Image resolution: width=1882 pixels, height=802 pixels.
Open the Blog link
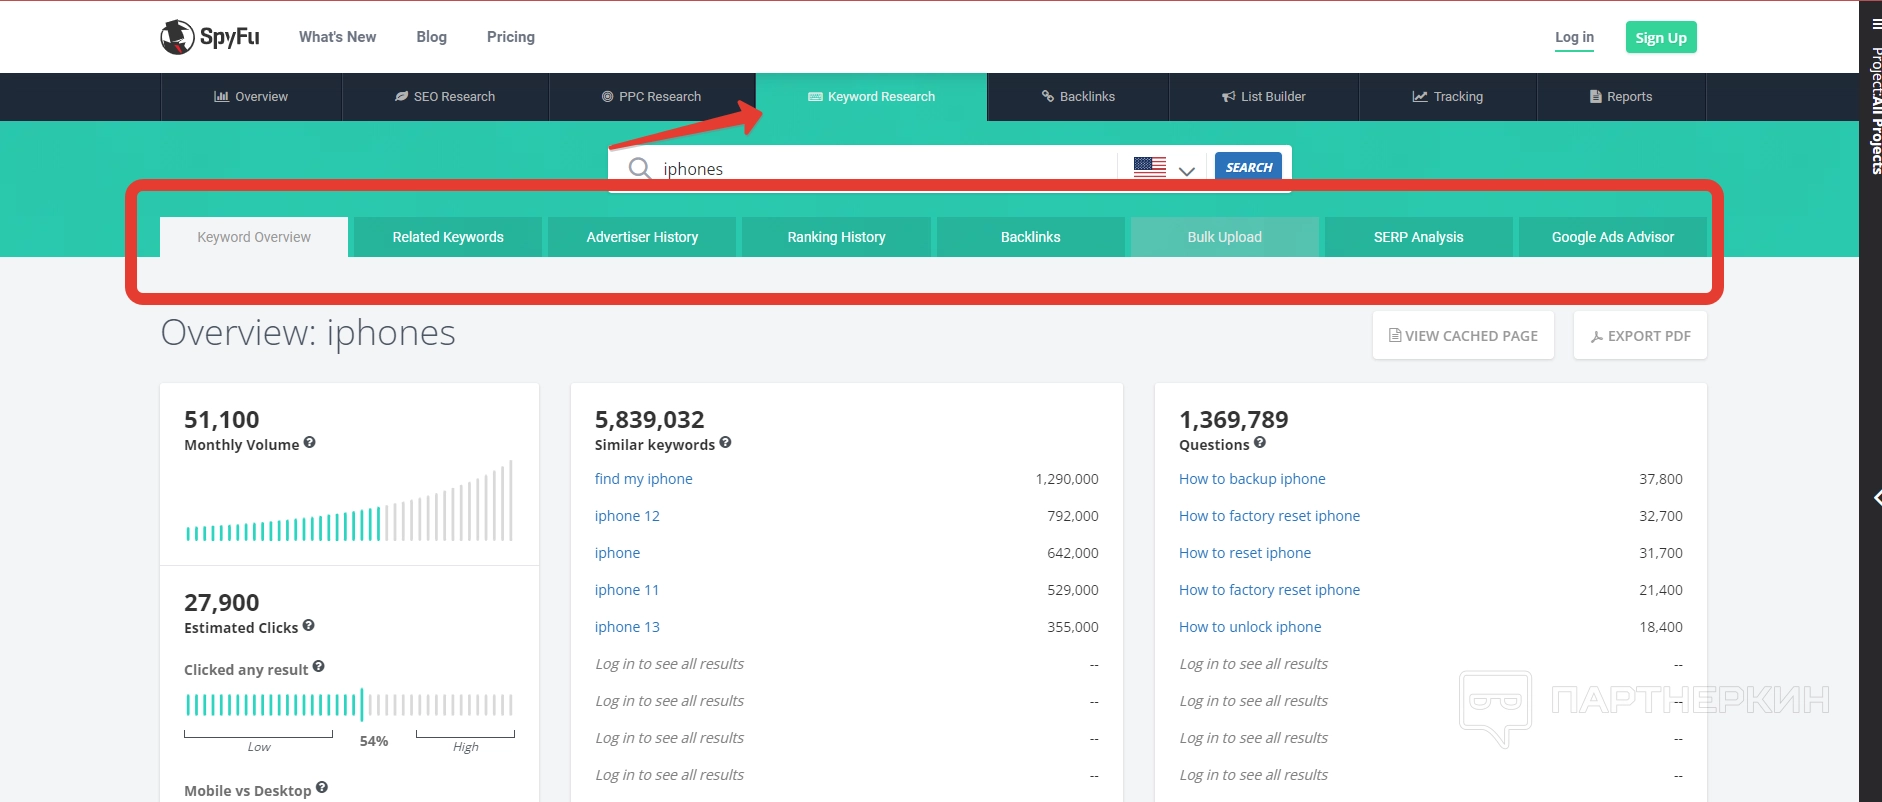pos(431,37)
